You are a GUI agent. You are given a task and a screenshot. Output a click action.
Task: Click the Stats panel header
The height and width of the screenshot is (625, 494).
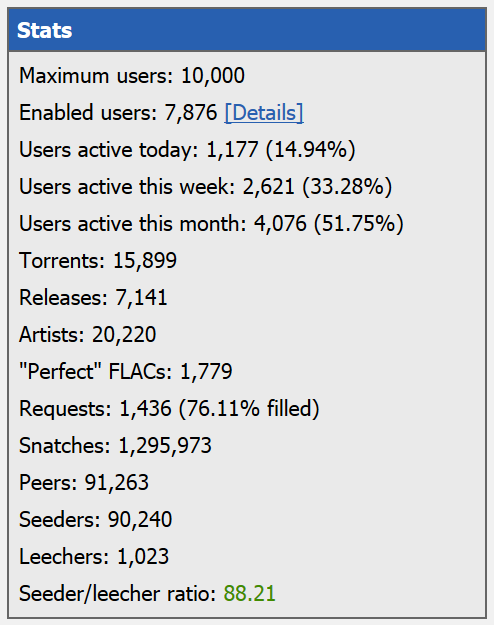[247, 30]
